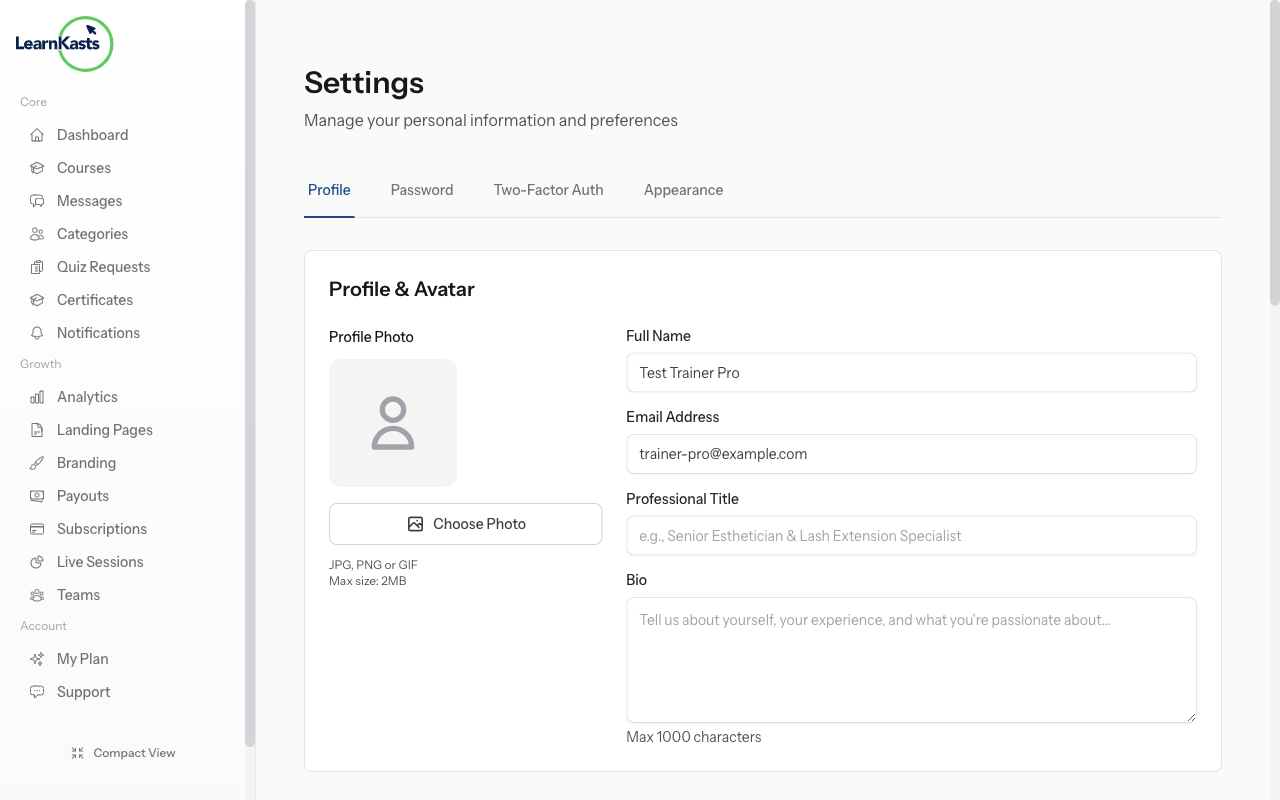Enable Compact View
Viewport: 1280px width, 800px height.
123,752
